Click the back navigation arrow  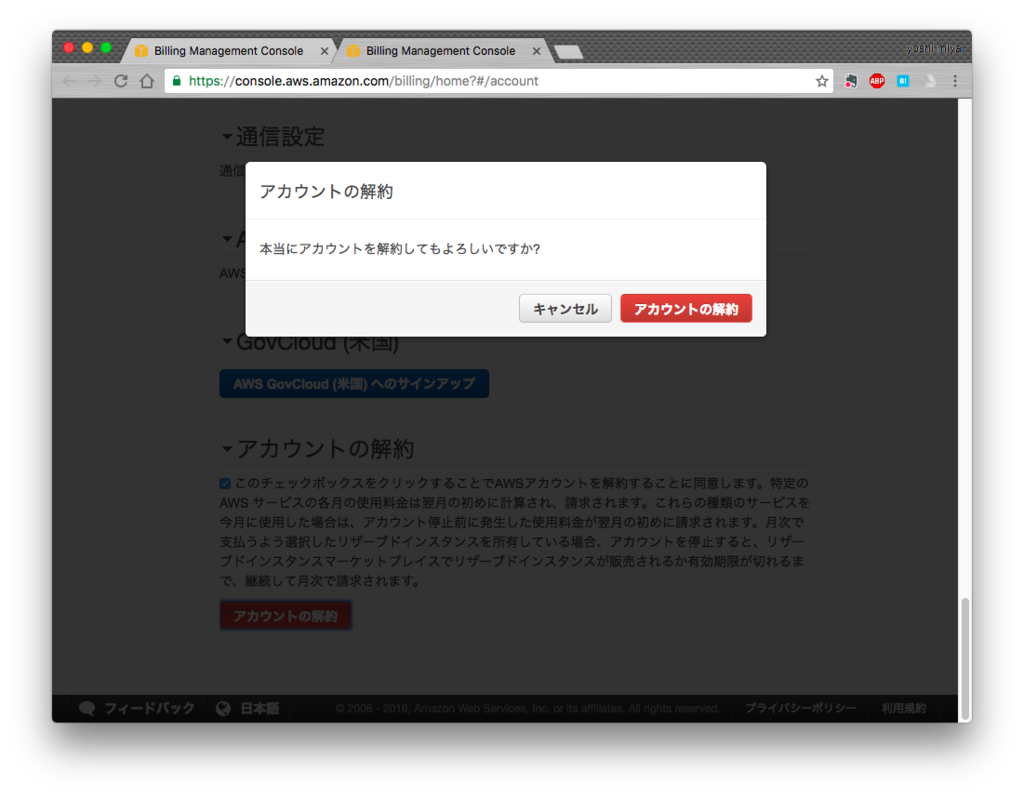coord(69,81)
